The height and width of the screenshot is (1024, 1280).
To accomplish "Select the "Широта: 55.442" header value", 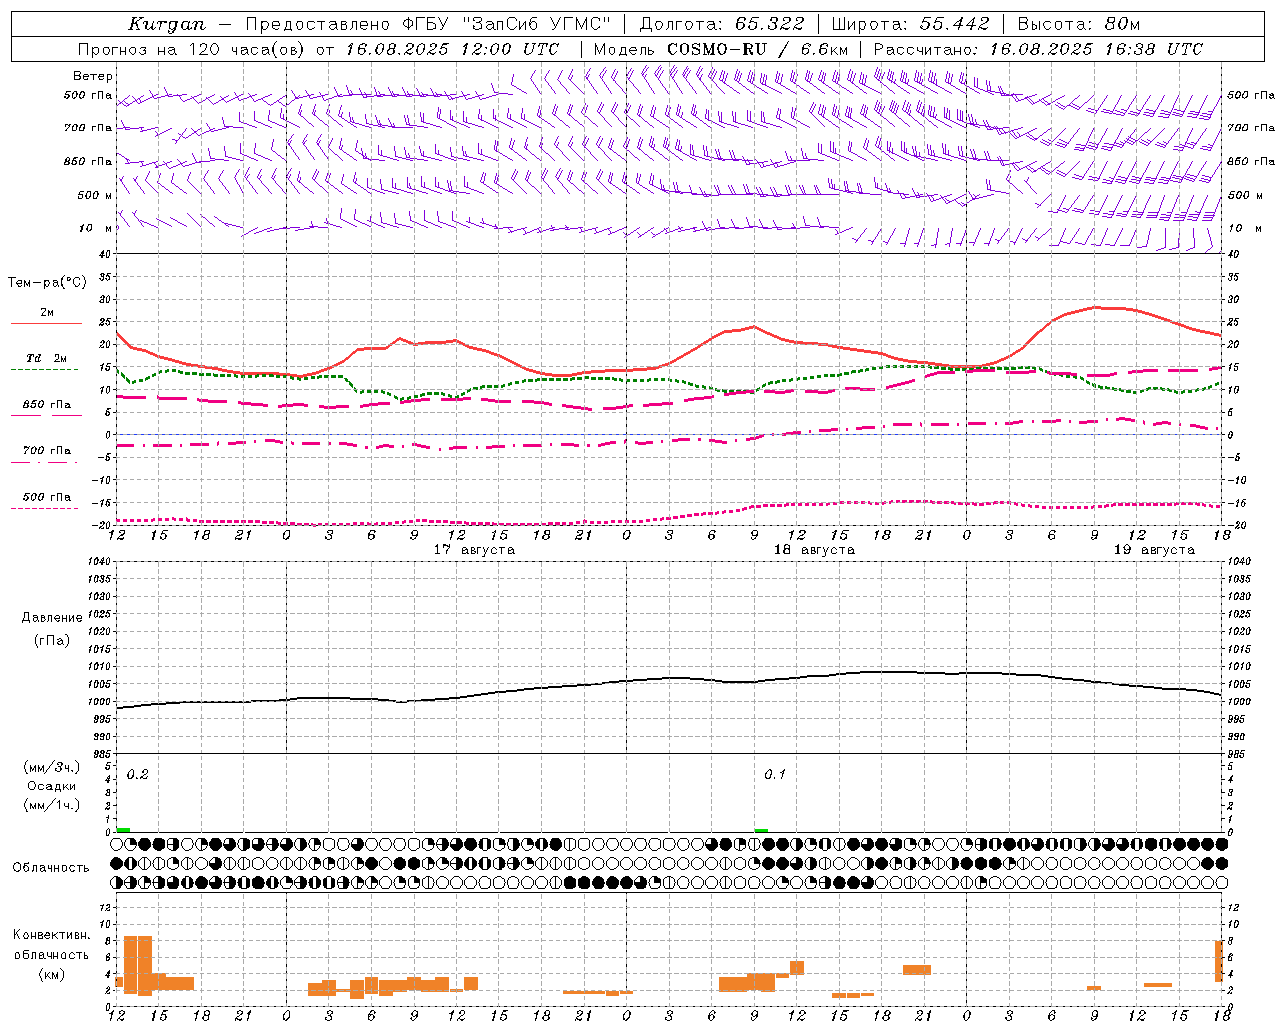I will [911, 24].
